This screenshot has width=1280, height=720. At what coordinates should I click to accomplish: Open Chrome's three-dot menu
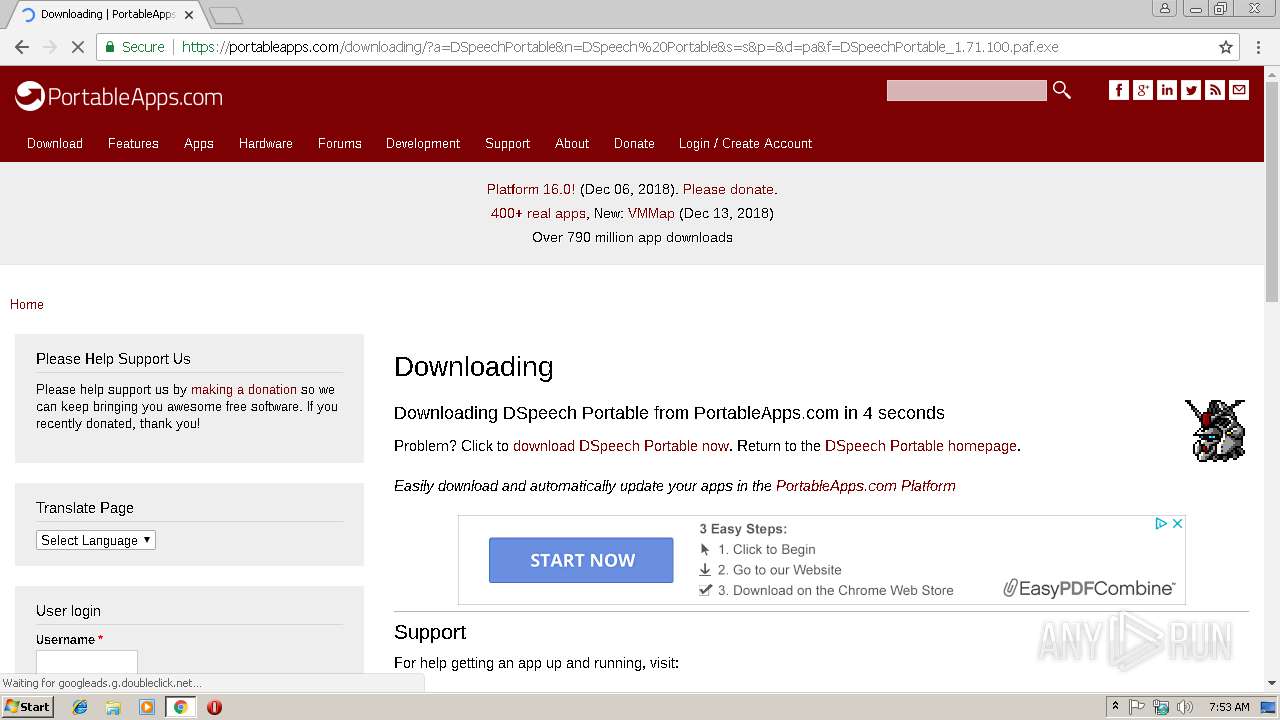click(x=1258, y=47)
